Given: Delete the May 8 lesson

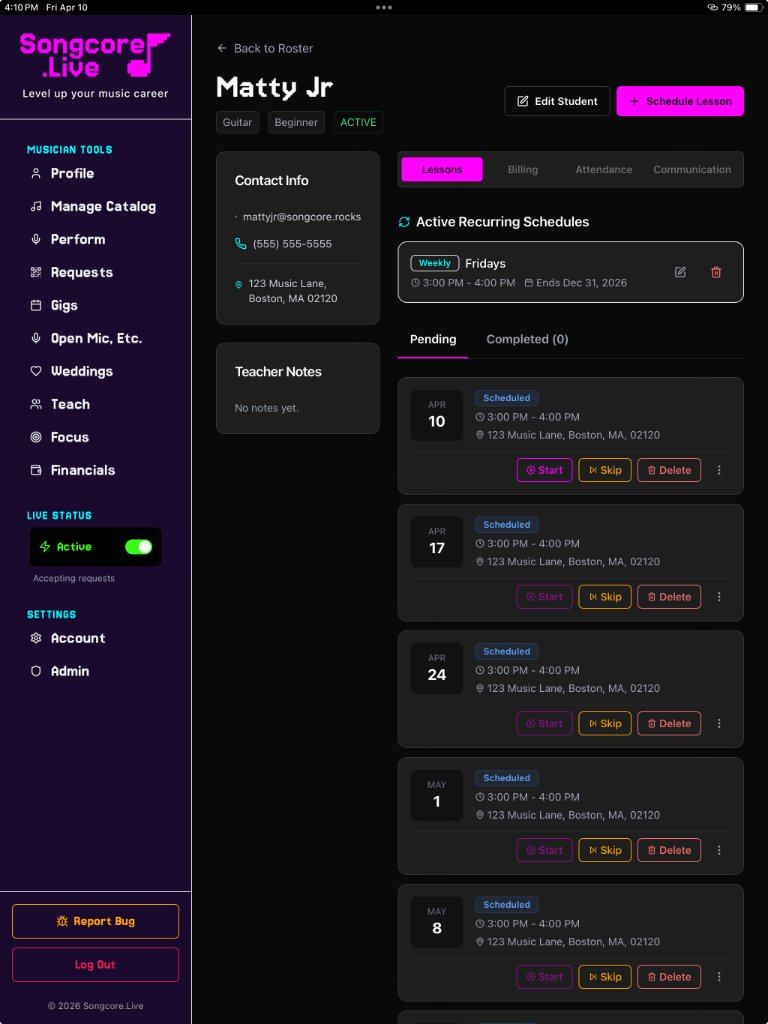Looking at the screenshot, I should pos(669,977).
